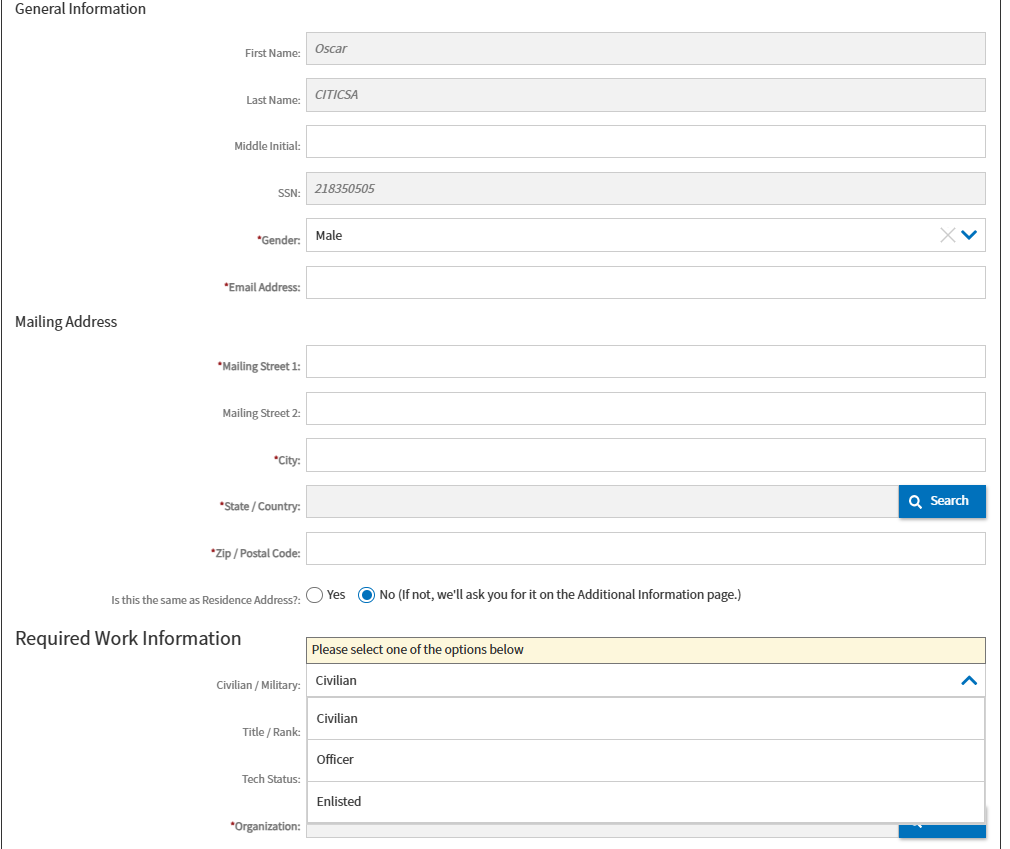The image size is (1010, 849).
Task: Click the State / Country Search button
Action: (x=941, y=501)
